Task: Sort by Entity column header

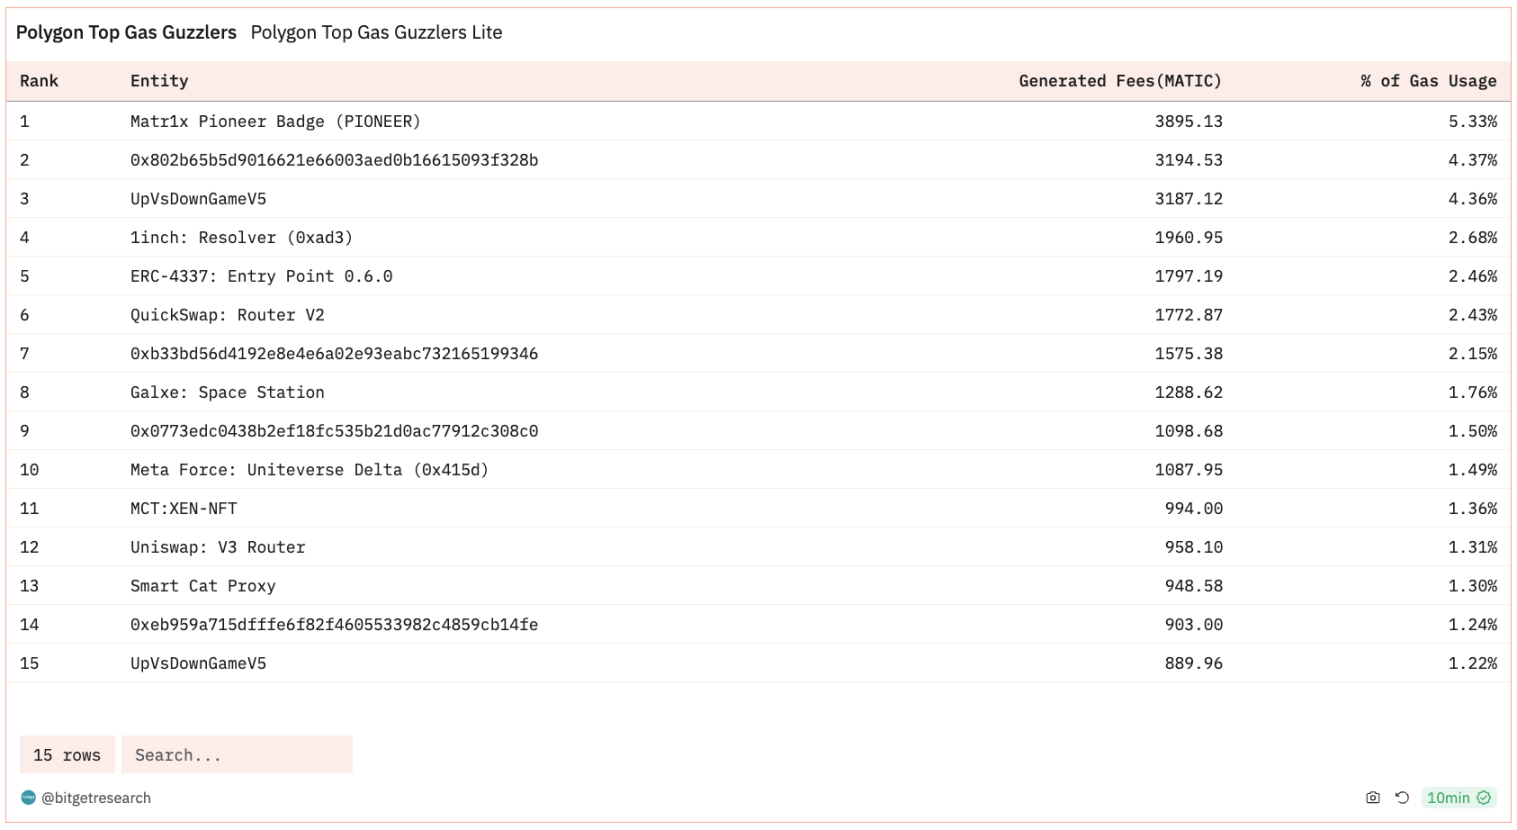Action: pos(159,81)
